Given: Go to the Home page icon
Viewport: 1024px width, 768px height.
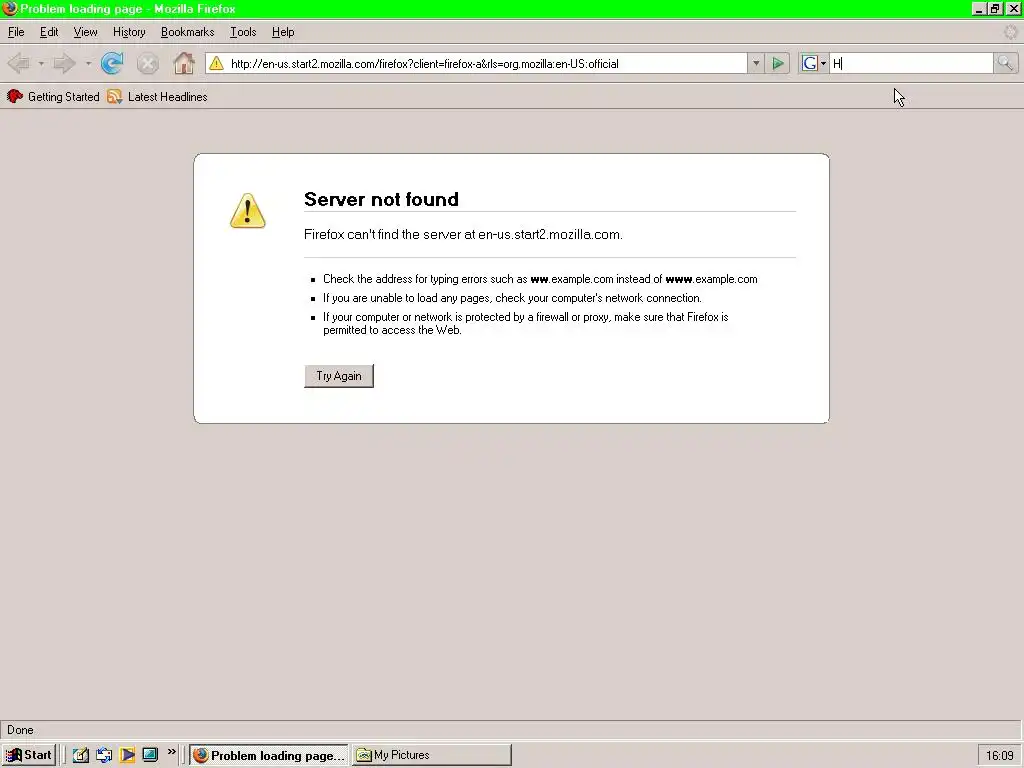Looking at the screenshot, I should tap(184, 63).
